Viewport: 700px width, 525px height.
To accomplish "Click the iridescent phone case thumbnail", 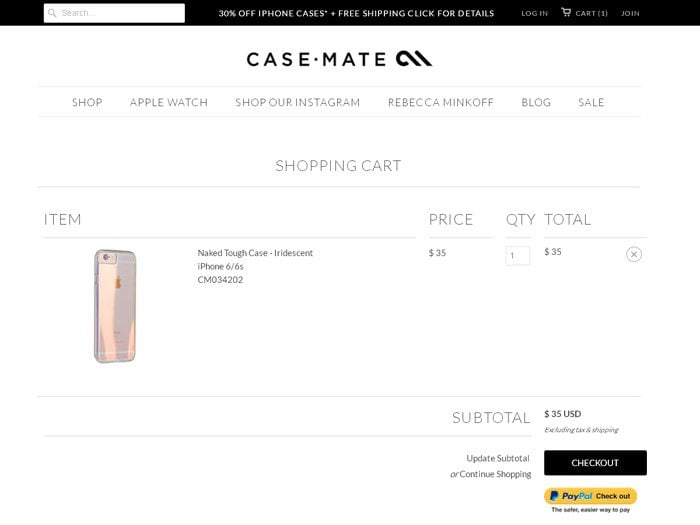I will pyautogui.click(x=115, y=305).
